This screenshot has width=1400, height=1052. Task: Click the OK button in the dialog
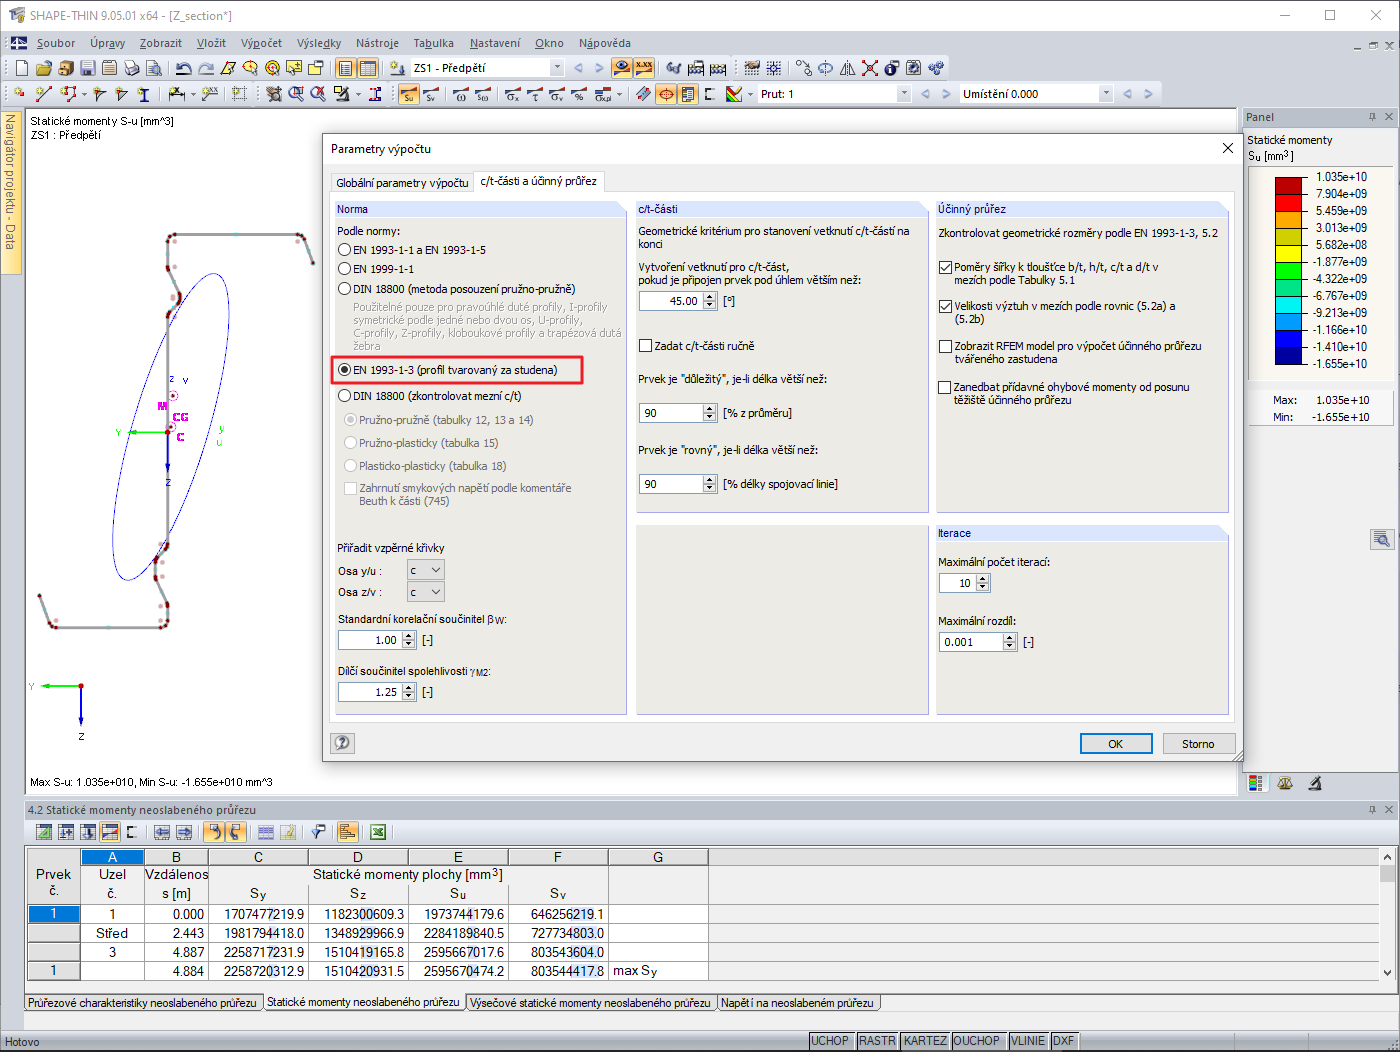(1116, 744)
